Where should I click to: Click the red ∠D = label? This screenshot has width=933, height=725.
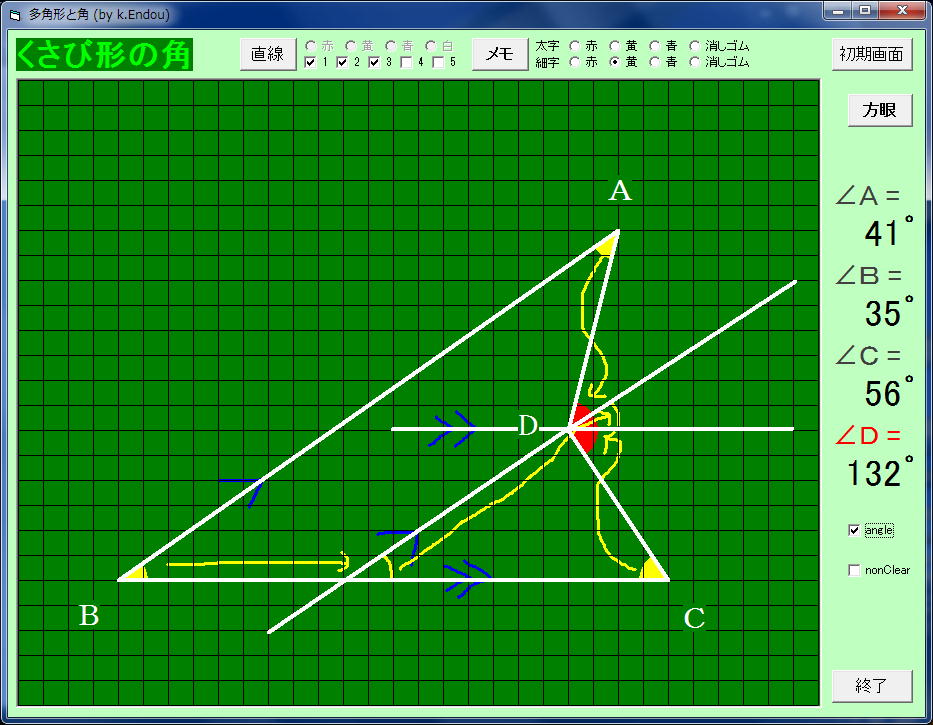point(868,436)
